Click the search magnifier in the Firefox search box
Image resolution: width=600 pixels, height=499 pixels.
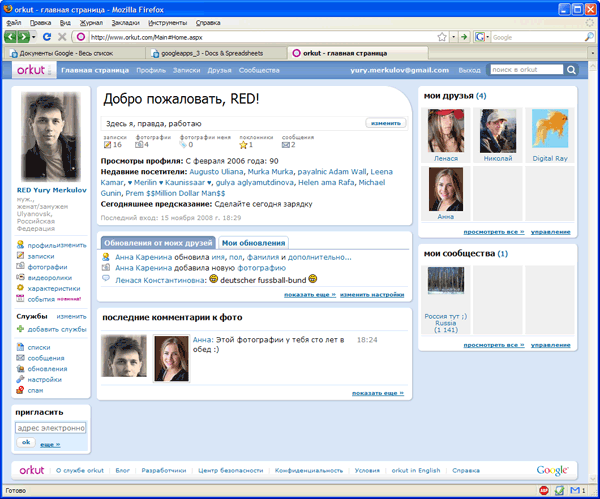(x=589, y=37)
